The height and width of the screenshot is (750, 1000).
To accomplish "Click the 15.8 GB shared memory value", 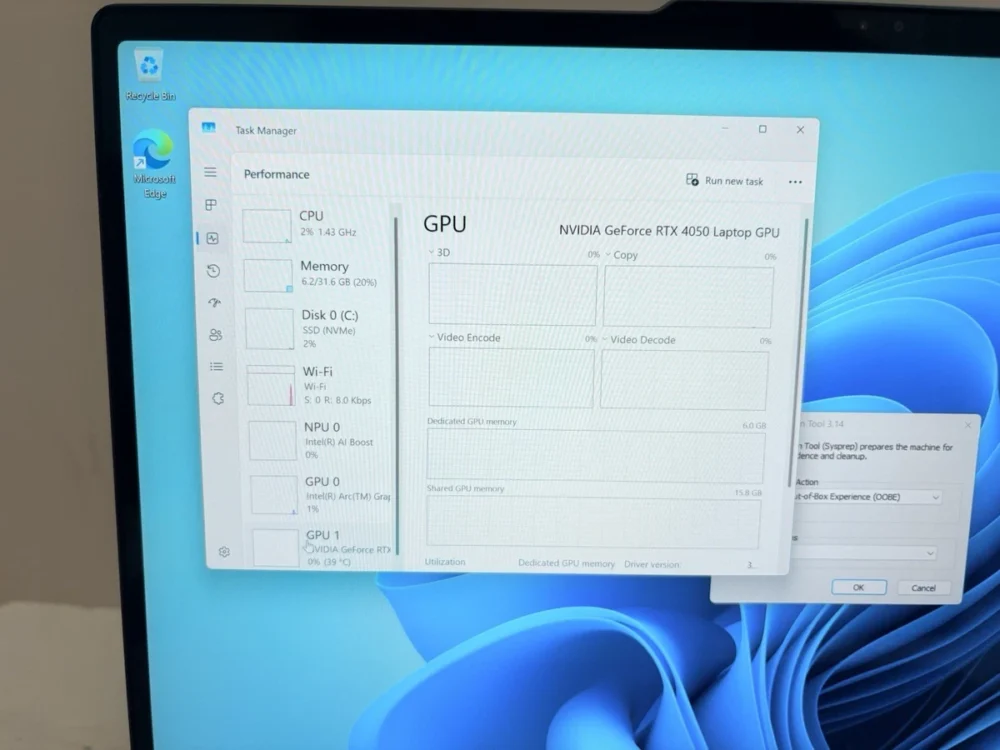I will click(x=748, y=493).
